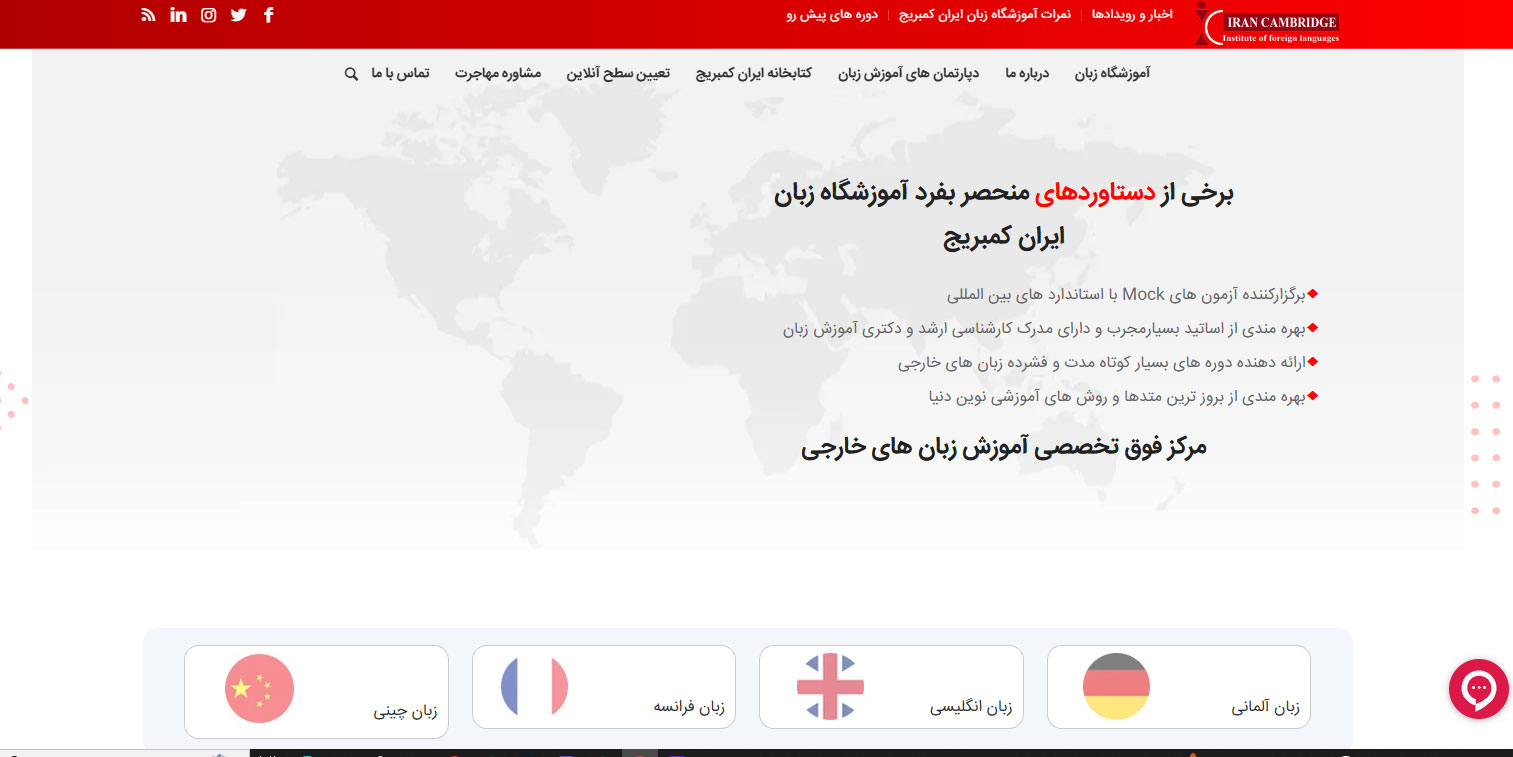Click bullet بهره مندی از اساتید بسیارمجرب

1045,328
